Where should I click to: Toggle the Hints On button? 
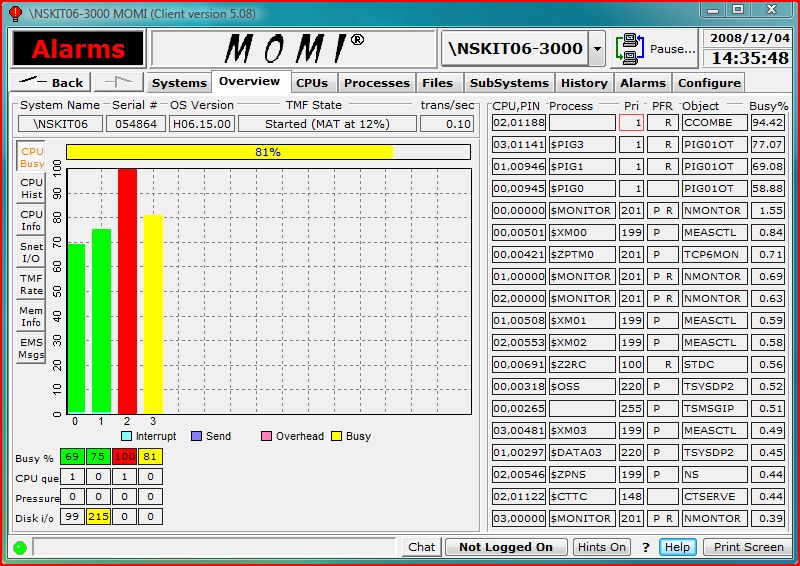(602, 547)
